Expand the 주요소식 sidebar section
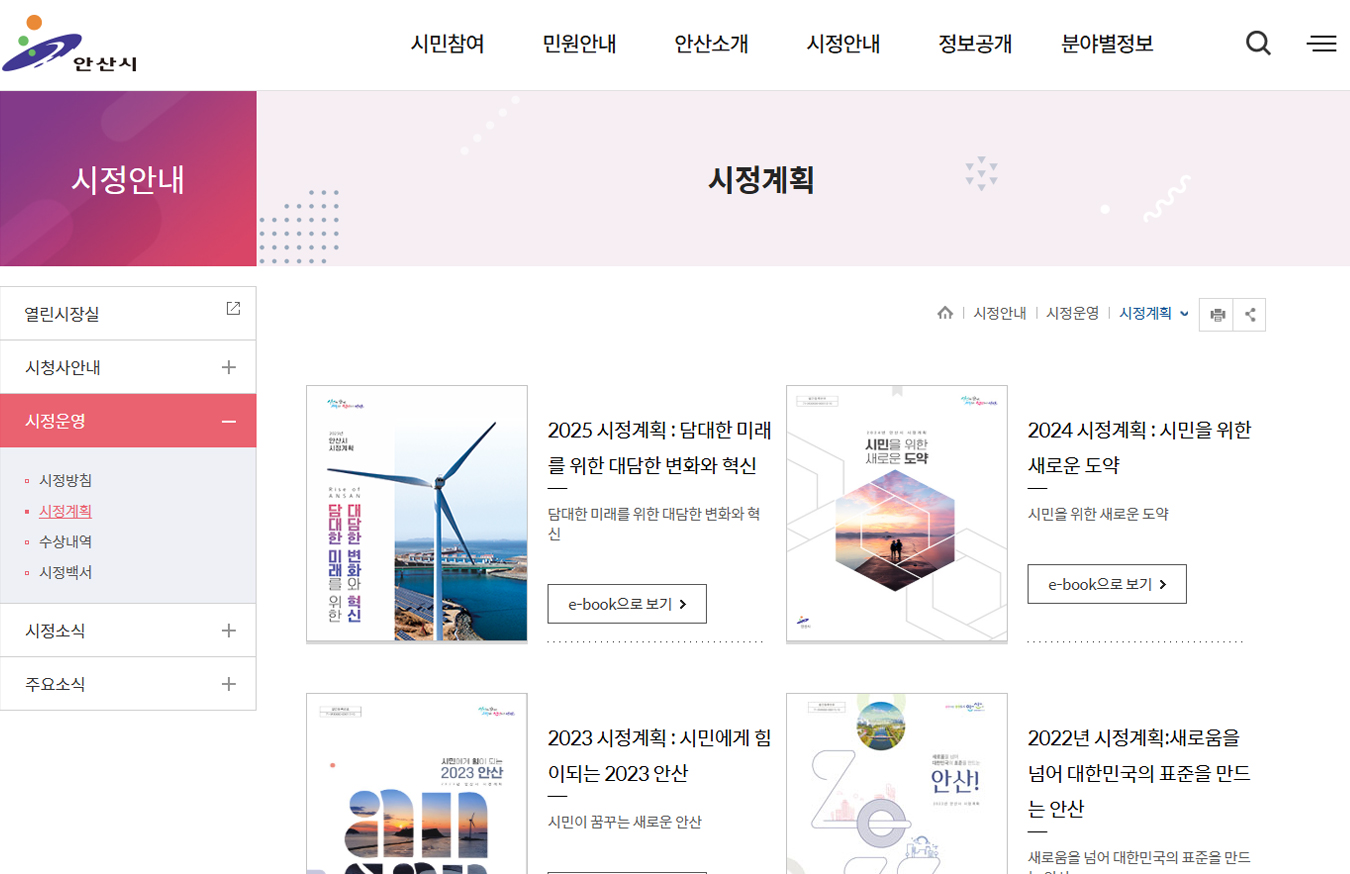Screen dimensions: 1350x874 (229, 684)
